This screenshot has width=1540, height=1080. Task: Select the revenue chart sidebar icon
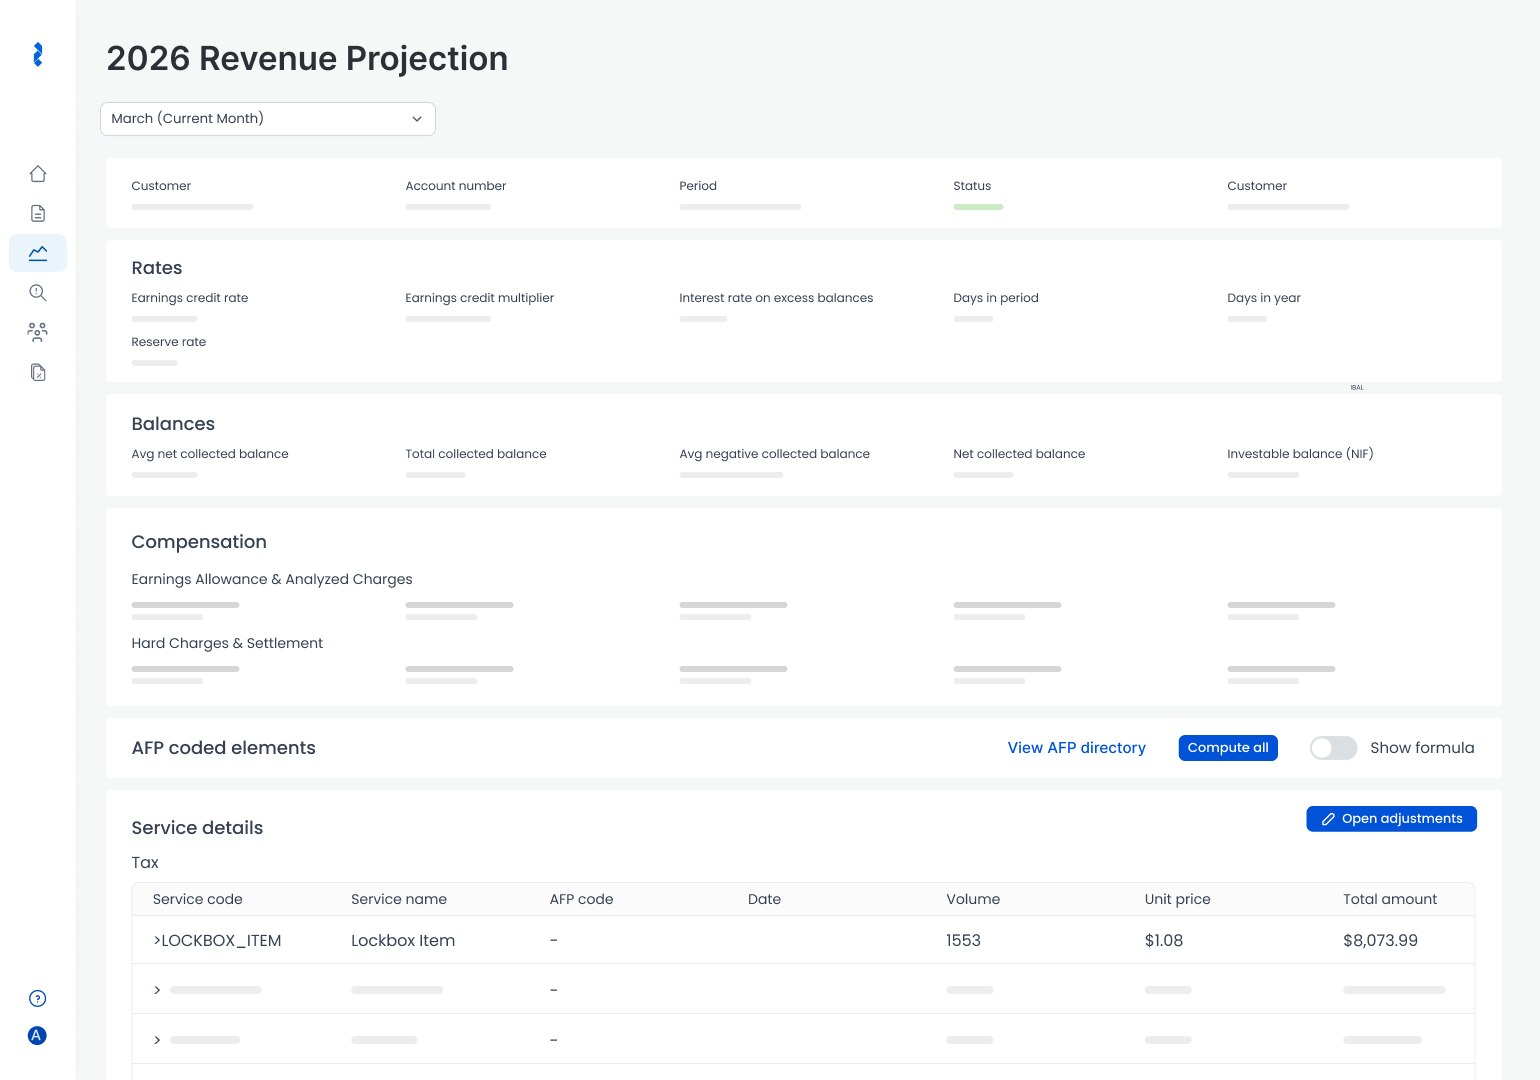[x=38, y=253]
